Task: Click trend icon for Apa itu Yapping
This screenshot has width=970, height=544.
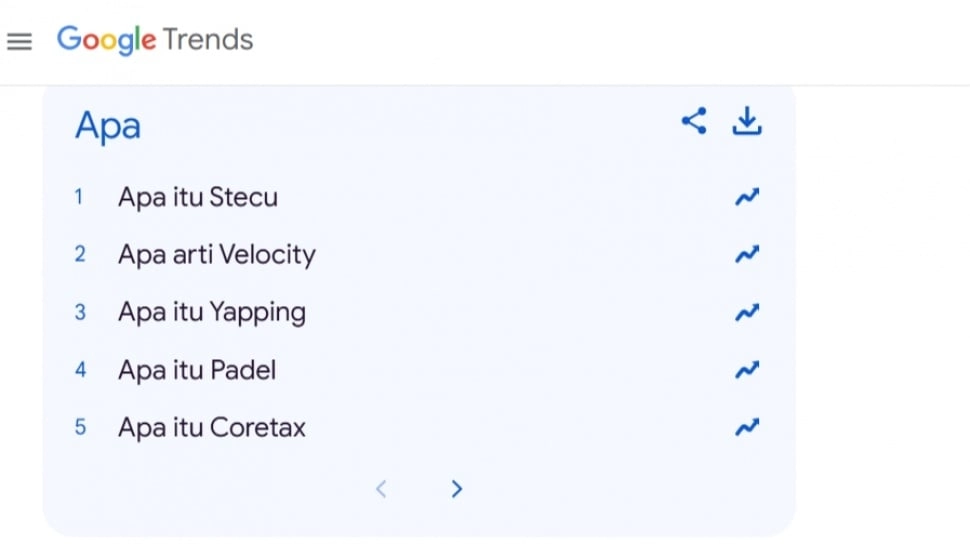Action: coord(747,313)
